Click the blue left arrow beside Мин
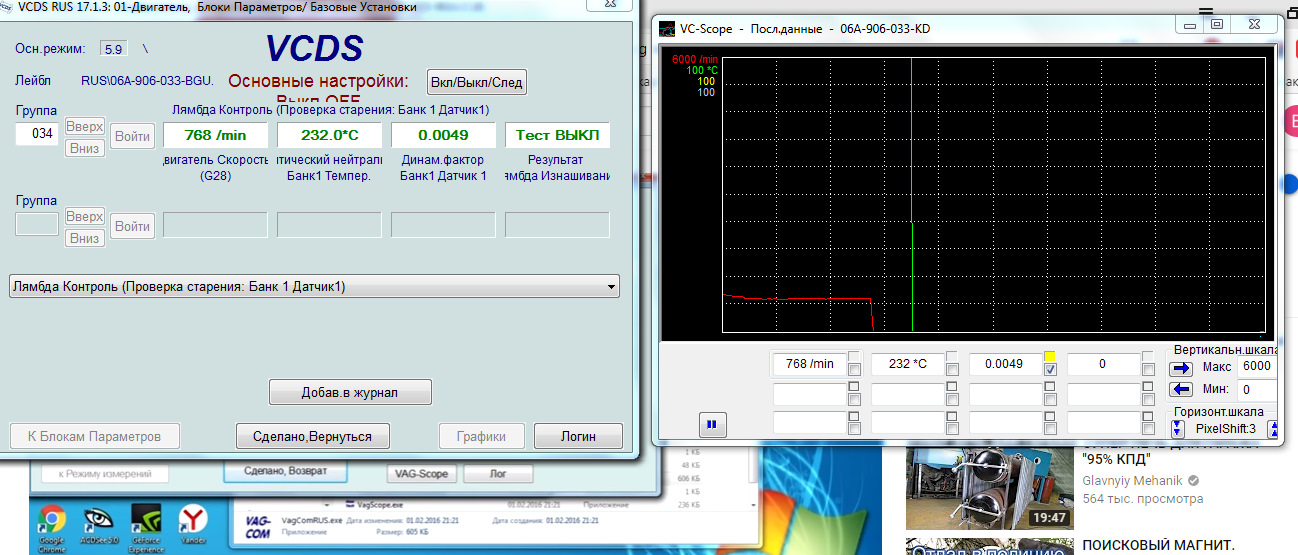 coord(1182,390)
